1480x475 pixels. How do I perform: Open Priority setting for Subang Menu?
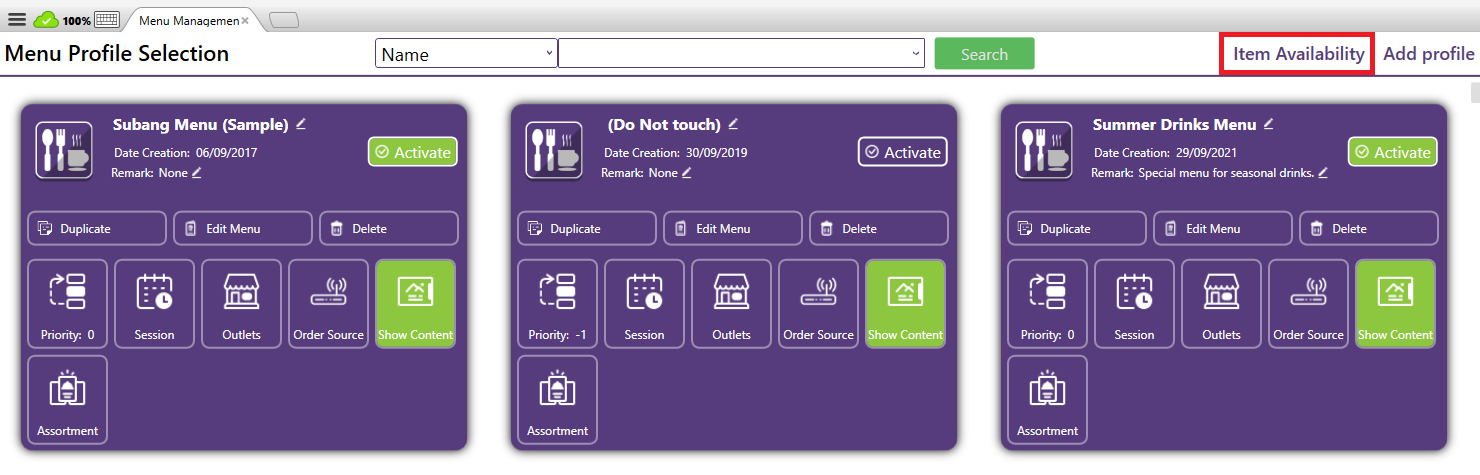pyautogui.click(x=67, y=304)
